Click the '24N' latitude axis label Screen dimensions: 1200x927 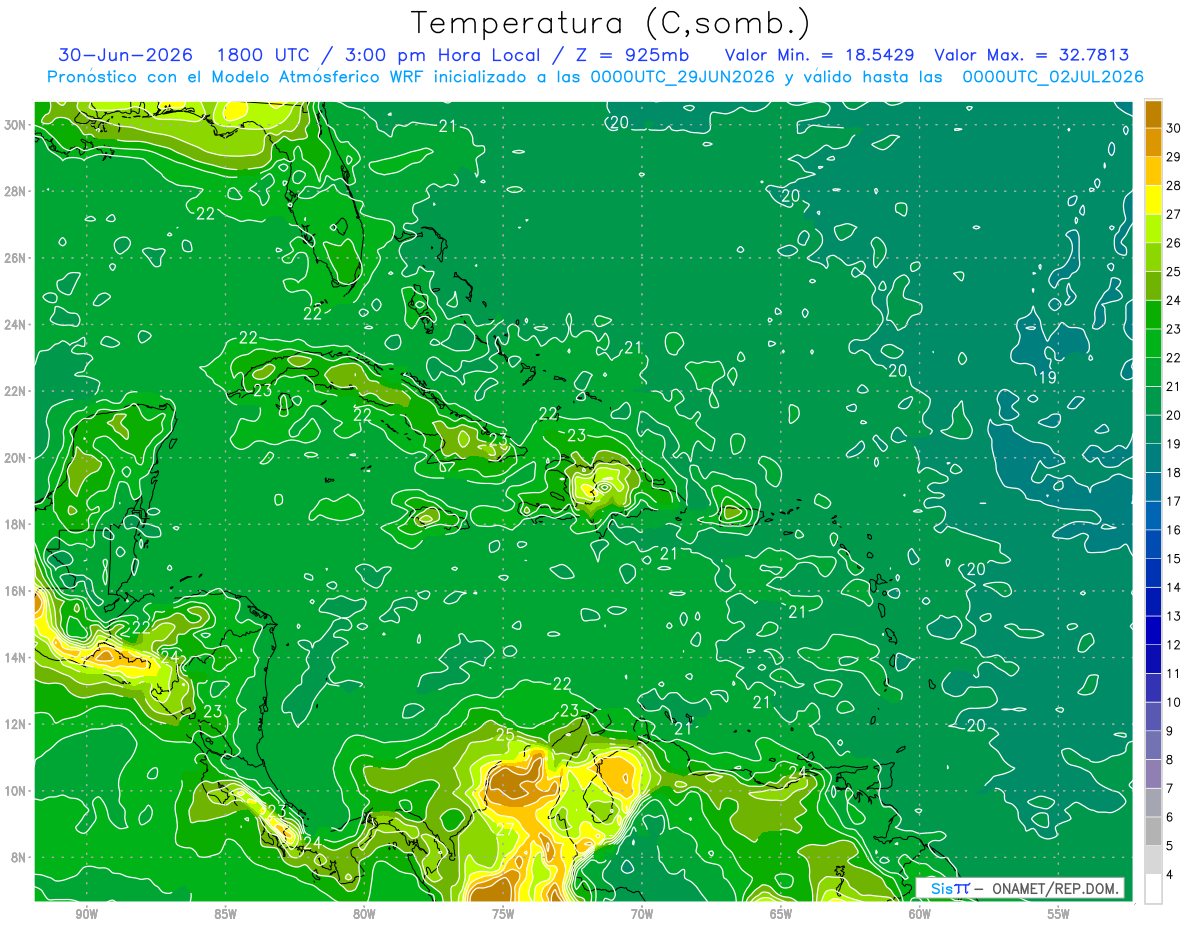(x=16, y=325)
